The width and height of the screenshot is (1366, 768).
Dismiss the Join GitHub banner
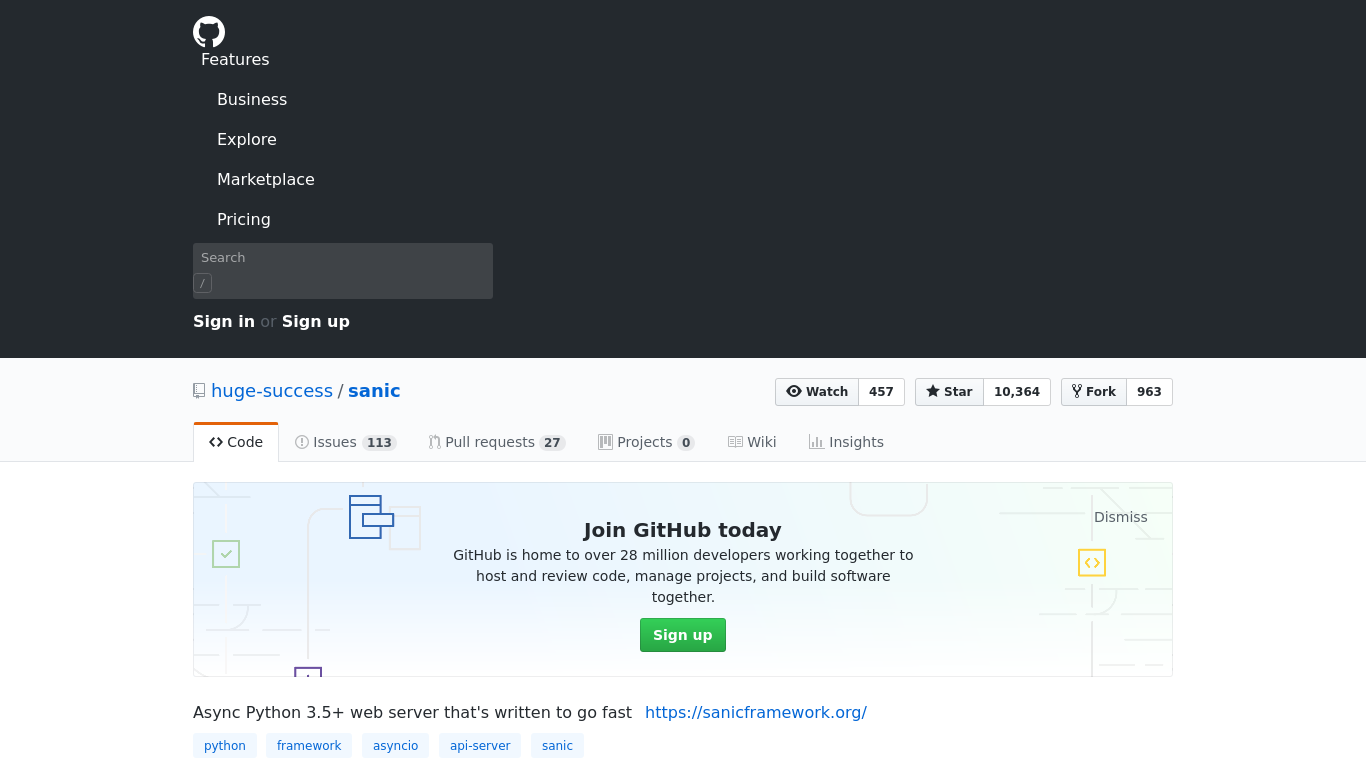pos(1120,517)
